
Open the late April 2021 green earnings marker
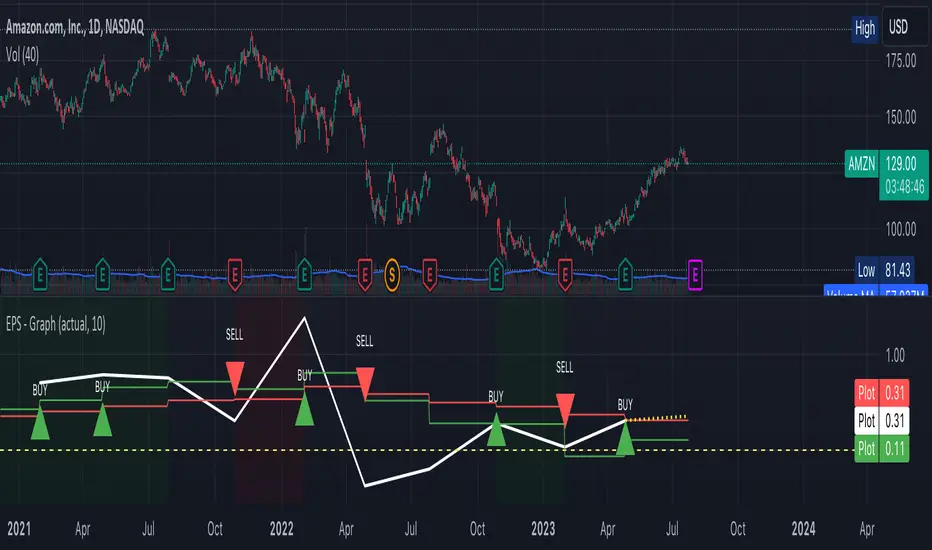click(102, 275)
